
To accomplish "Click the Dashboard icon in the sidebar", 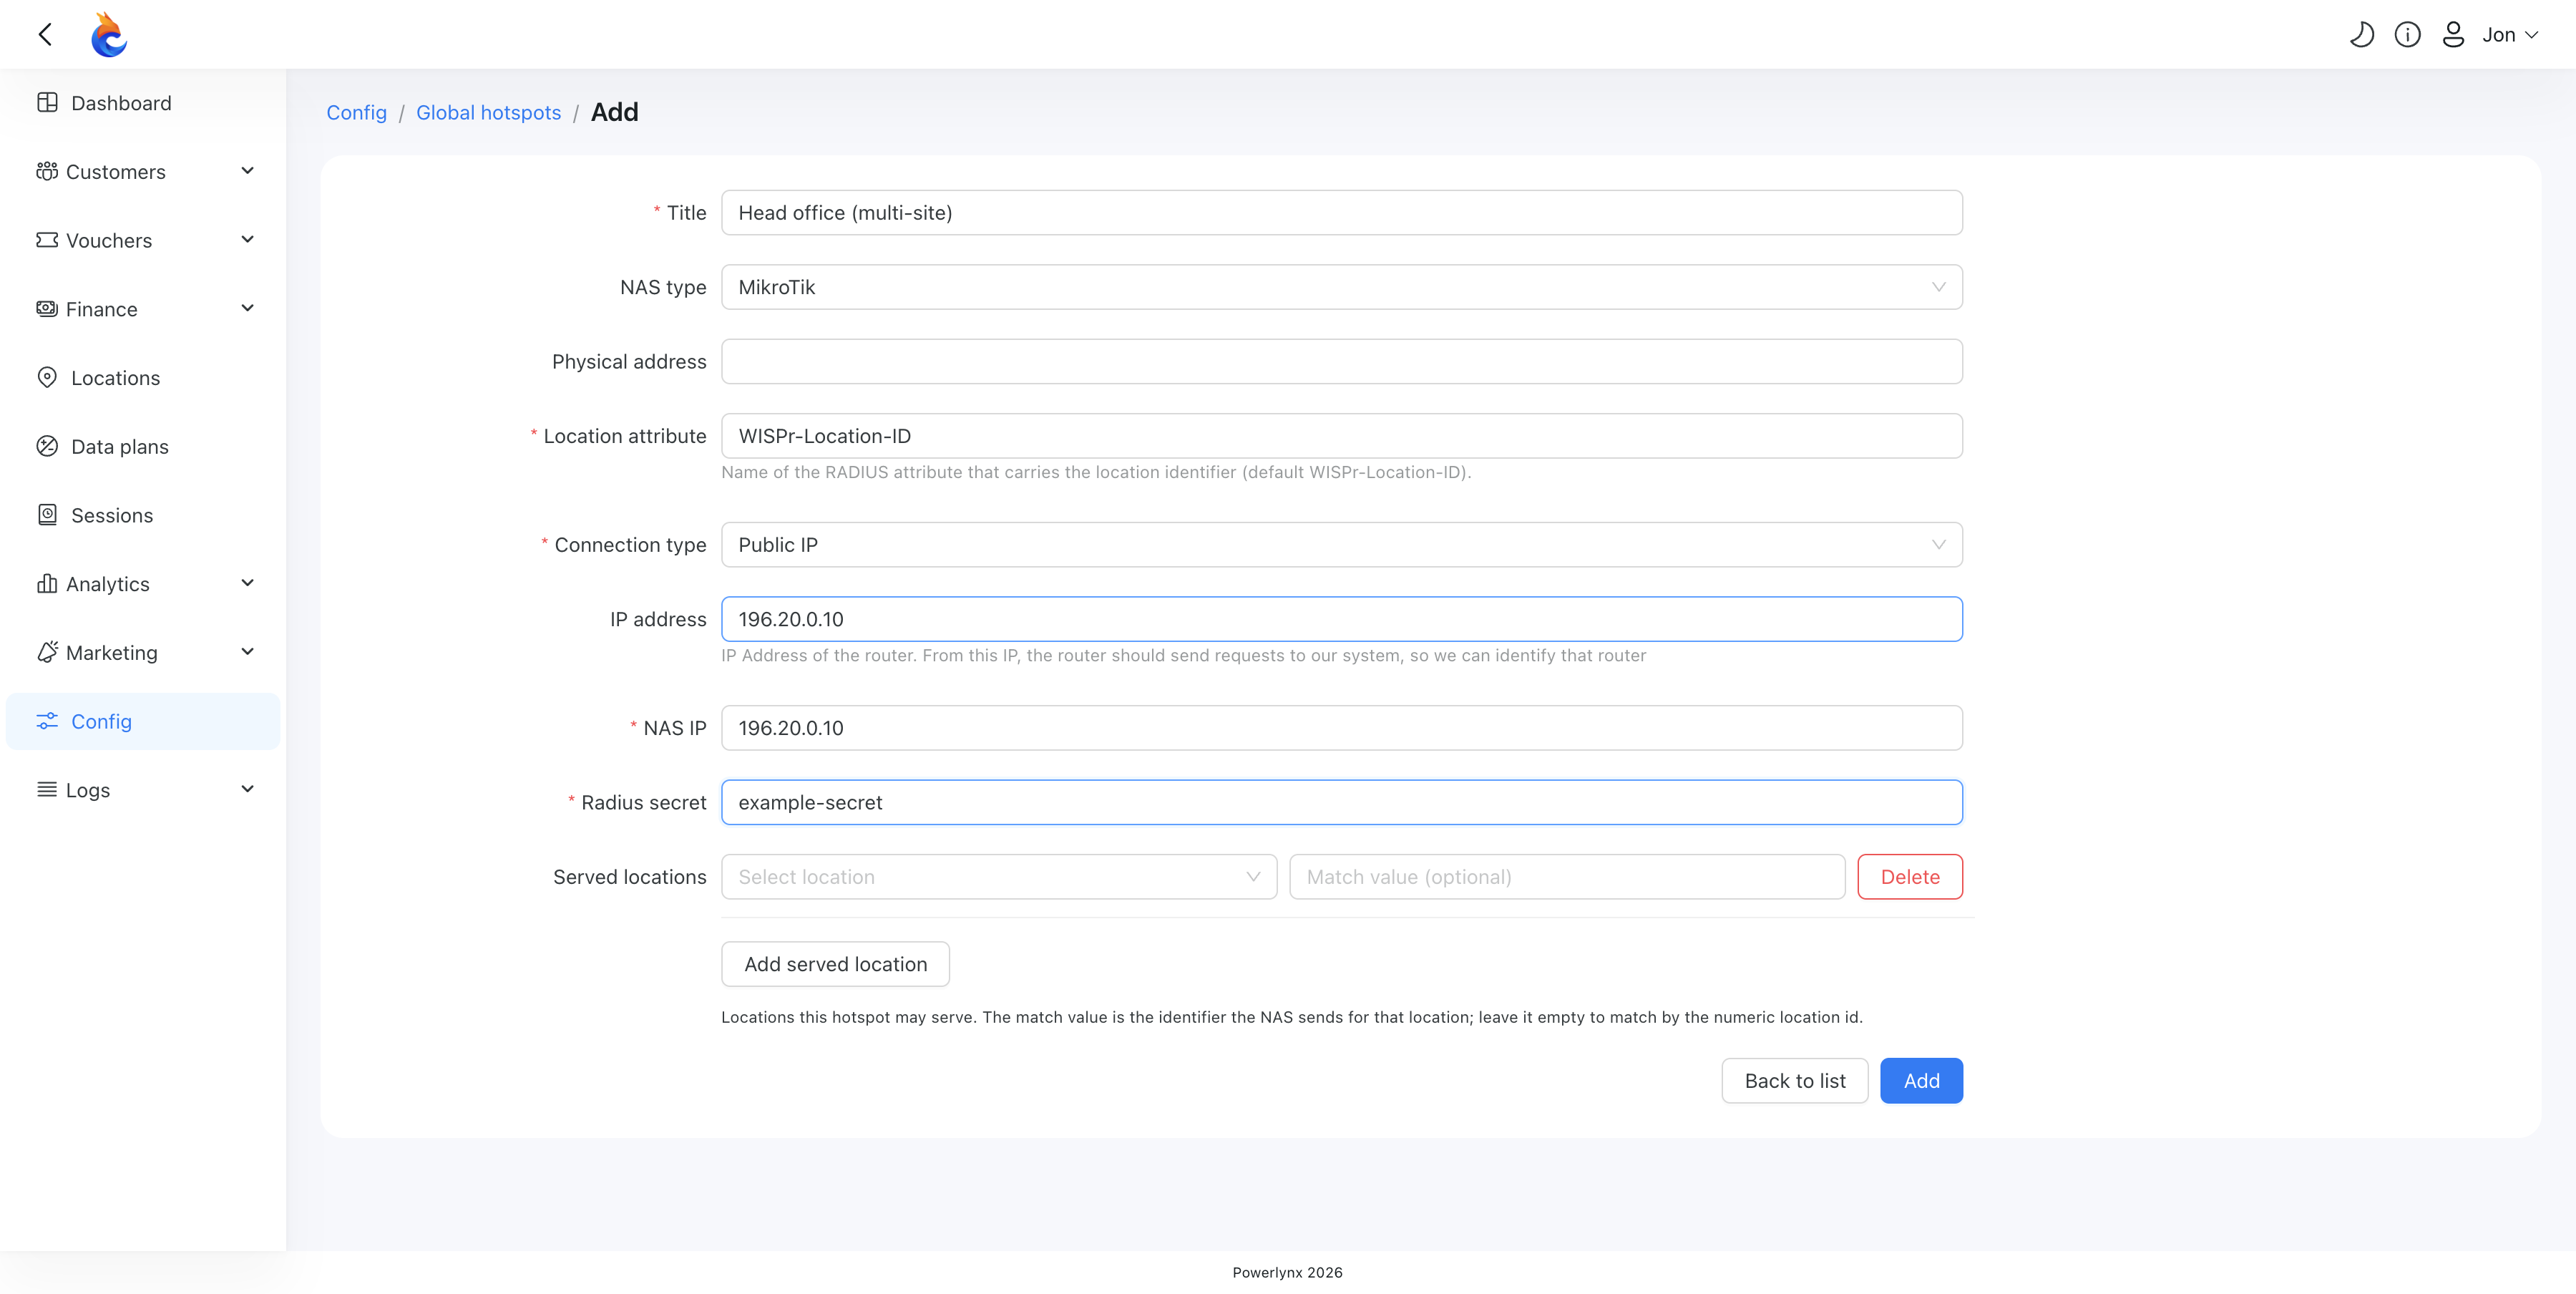I will point(47,103).
